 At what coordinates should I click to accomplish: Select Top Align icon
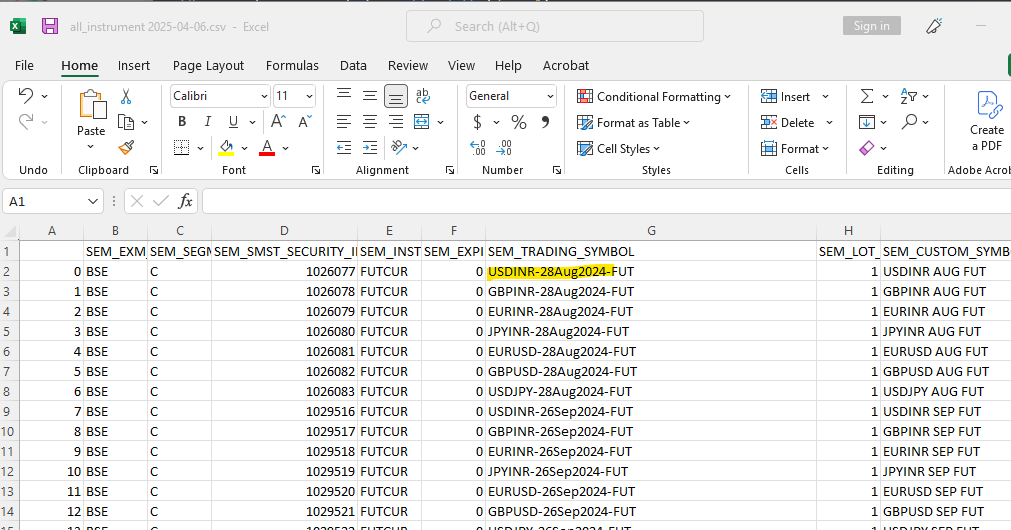coord(344,95)
